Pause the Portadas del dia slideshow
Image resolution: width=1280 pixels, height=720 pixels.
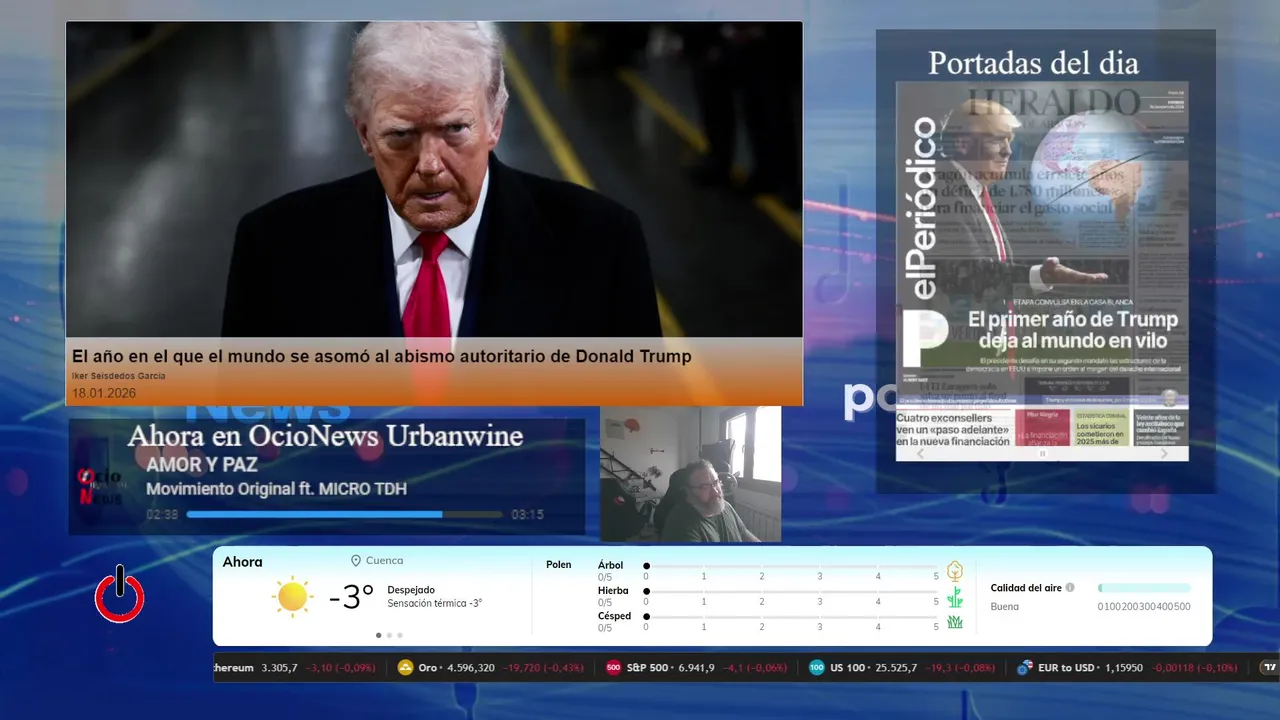pos(1042,454)
